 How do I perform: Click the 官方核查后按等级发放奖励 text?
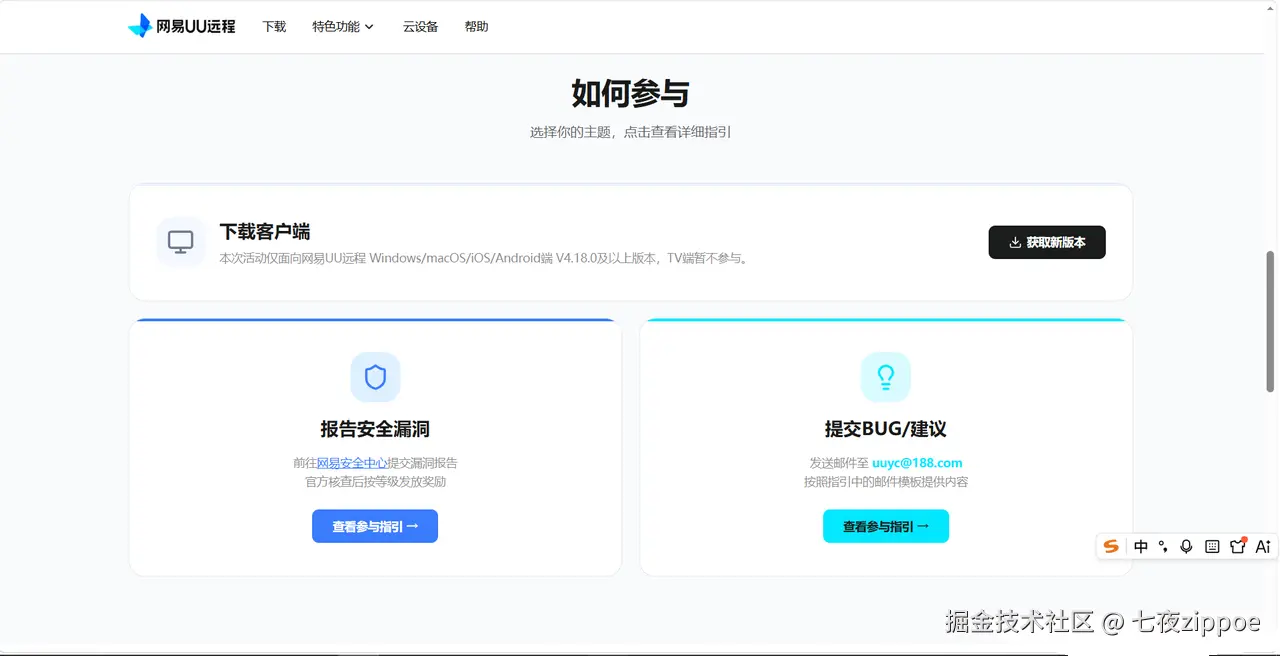coord(375,482)
